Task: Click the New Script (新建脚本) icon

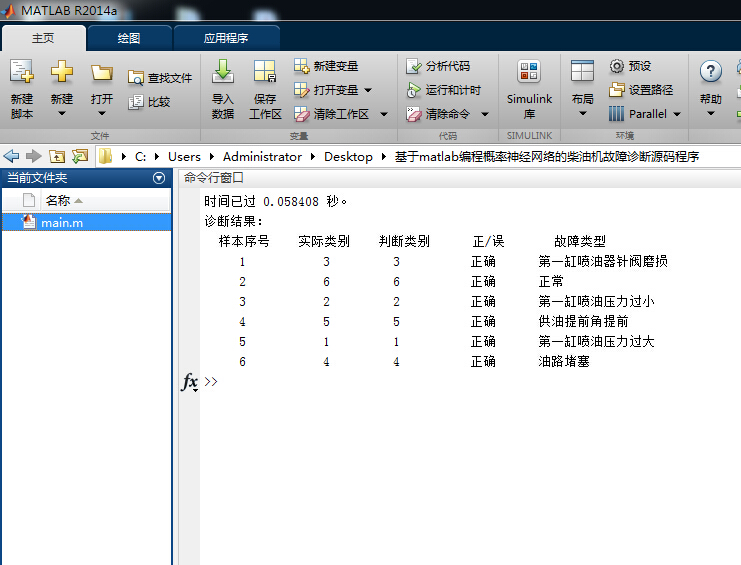Action: point(22,72)
